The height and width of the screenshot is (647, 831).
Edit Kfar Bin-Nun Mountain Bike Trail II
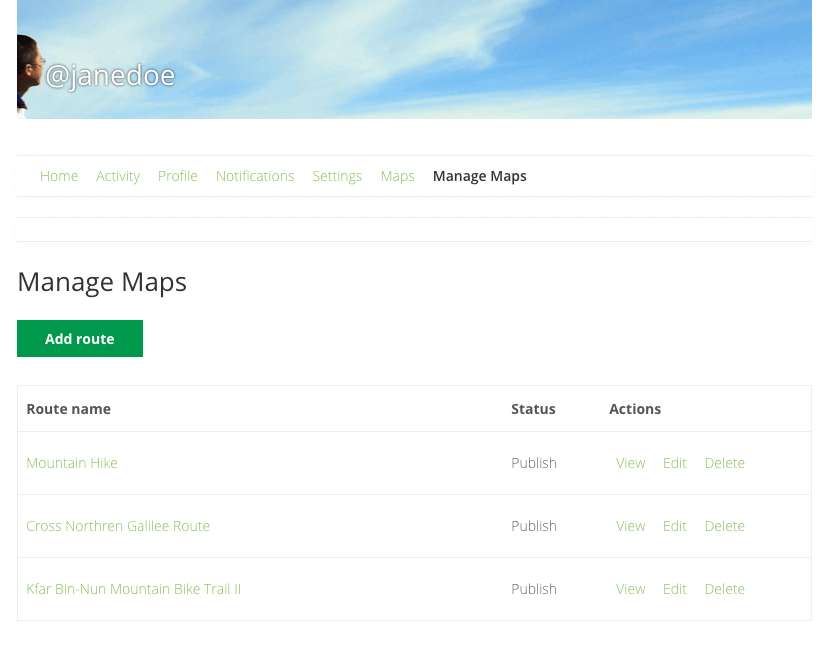point(674,589)
